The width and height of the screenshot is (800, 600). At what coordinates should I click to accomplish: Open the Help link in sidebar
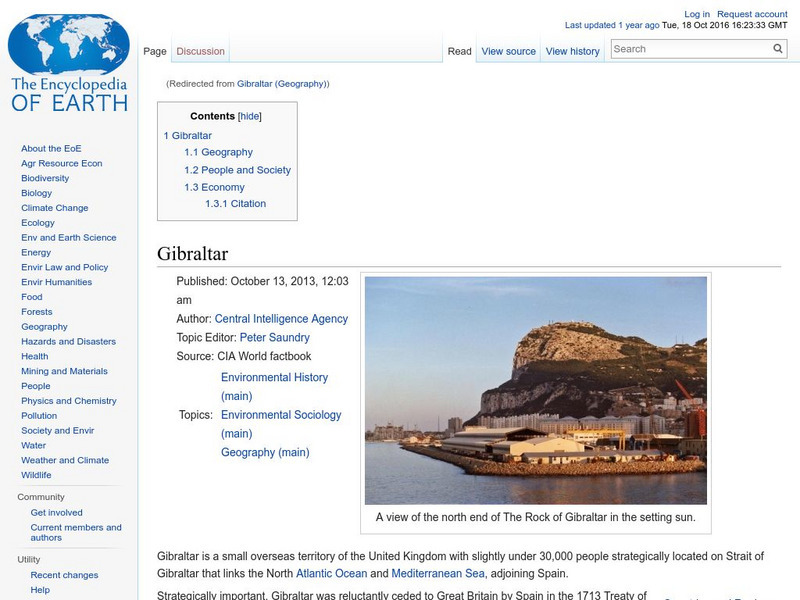(x=40, y=590)
